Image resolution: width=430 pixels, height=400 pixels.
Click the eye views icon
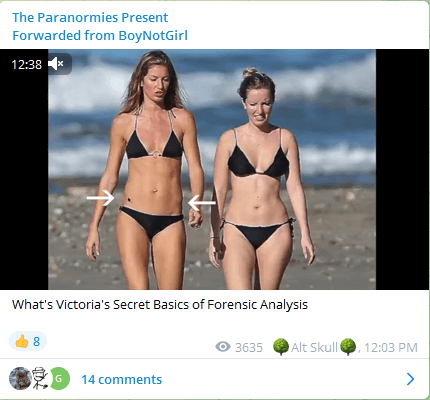click(x=223, y=347)
